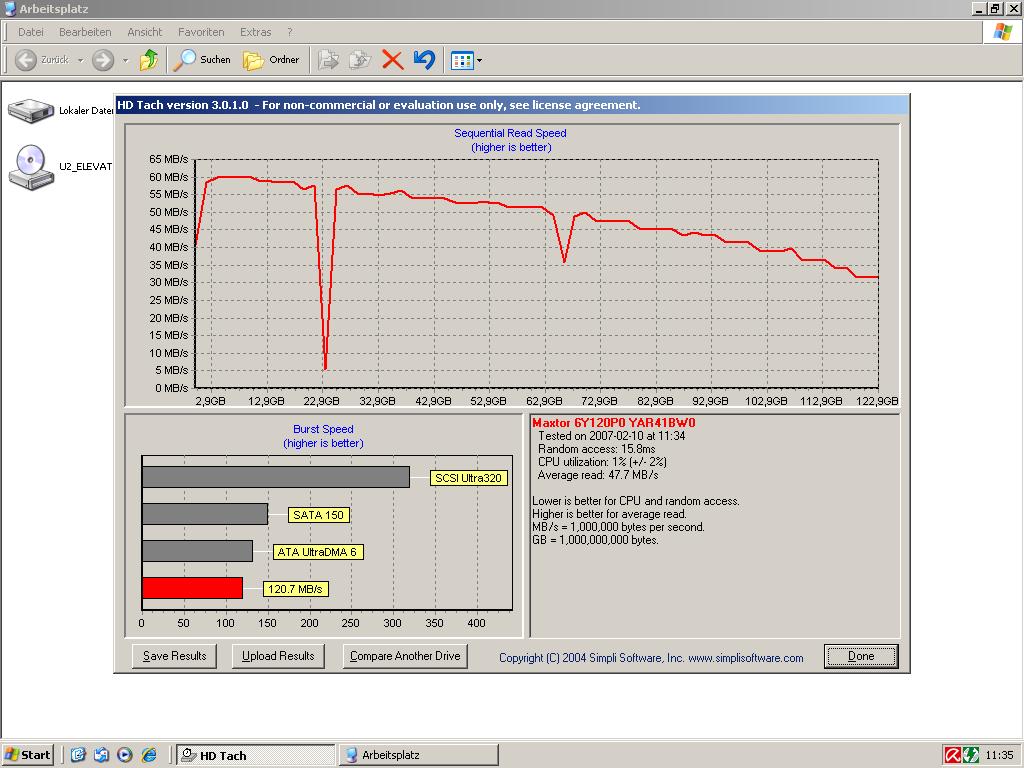
Task: Select the Lokaler Datenträger drive icon
Action: [x=31, y=110]
